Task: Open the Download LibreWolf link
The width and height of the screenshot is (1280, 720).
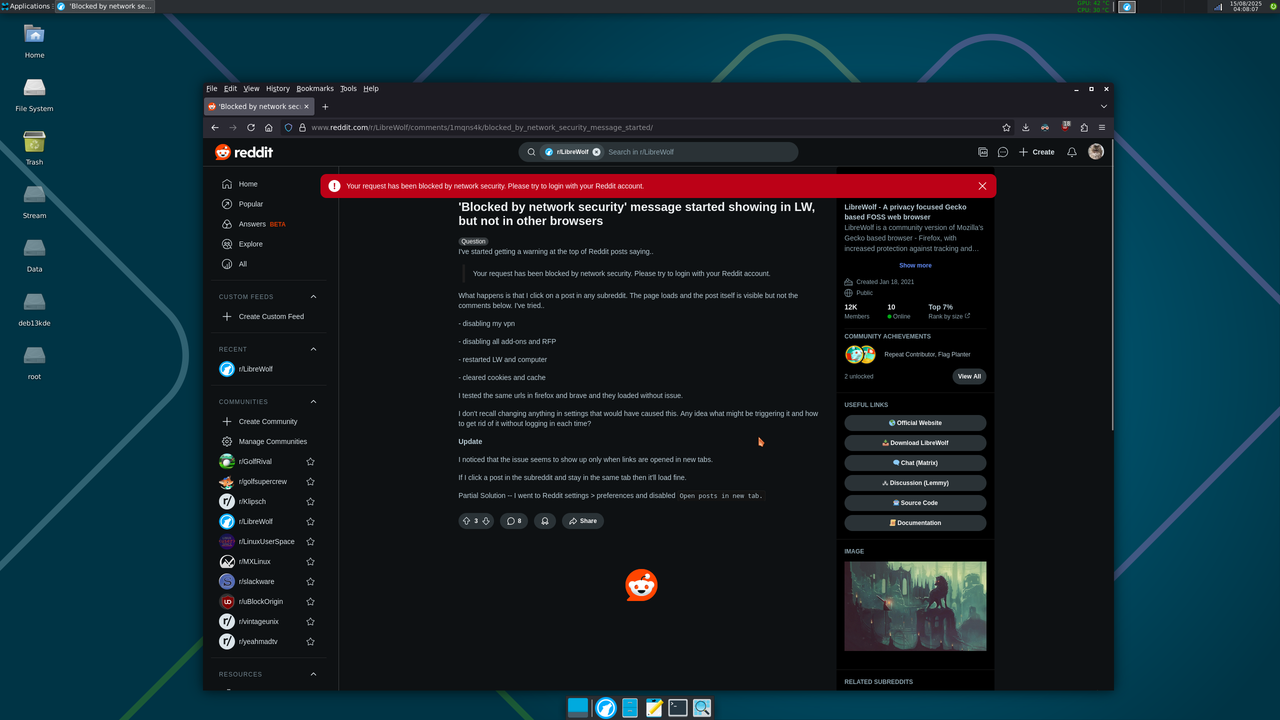Action: click(x=915, y=443)
